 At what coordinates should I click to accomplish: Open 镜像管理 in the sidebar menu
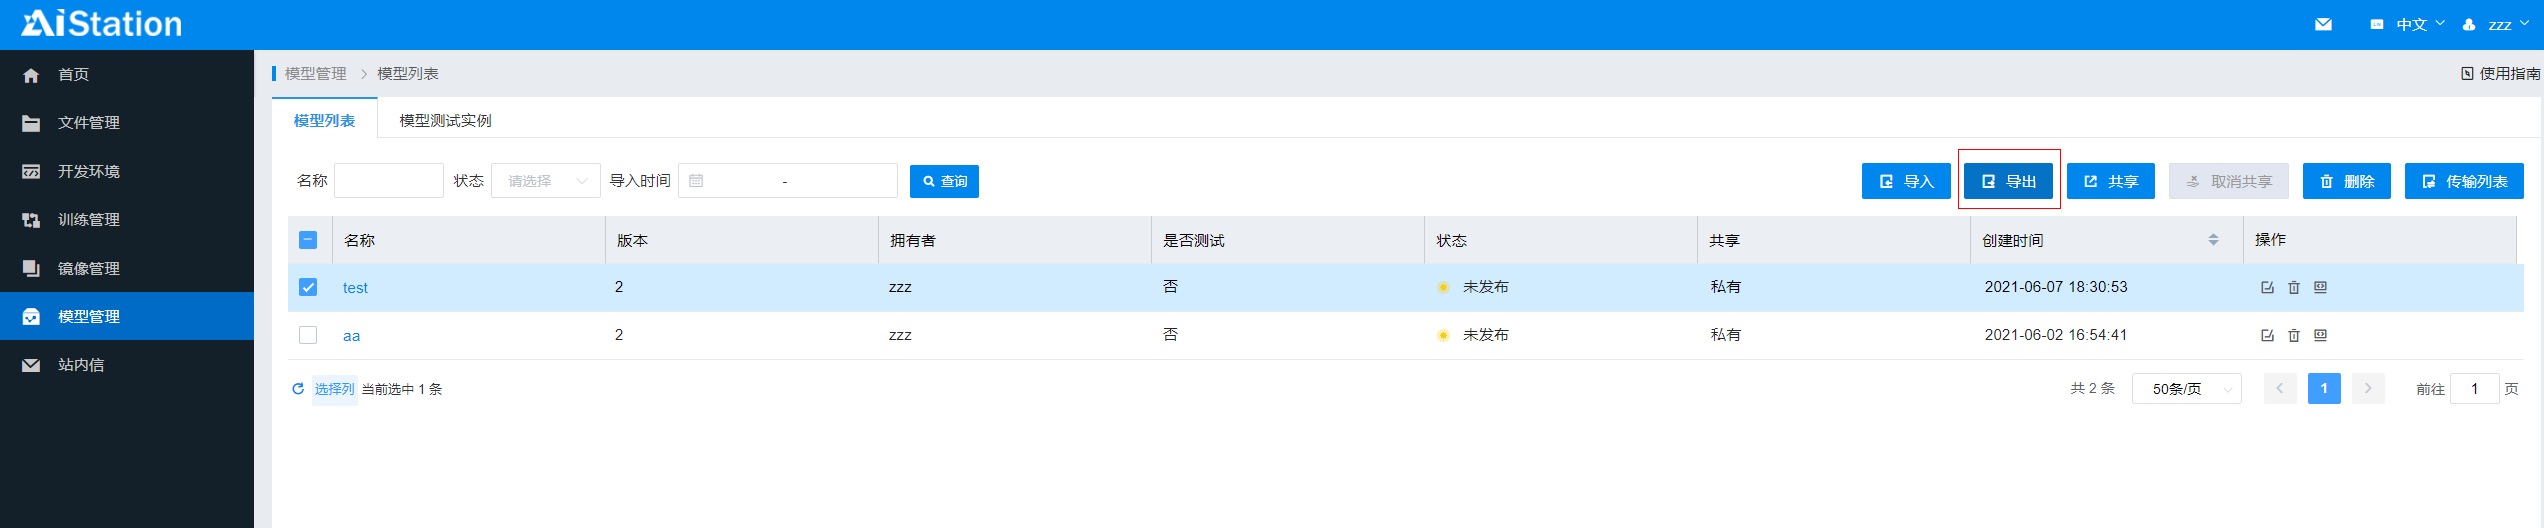pos(88,268)
